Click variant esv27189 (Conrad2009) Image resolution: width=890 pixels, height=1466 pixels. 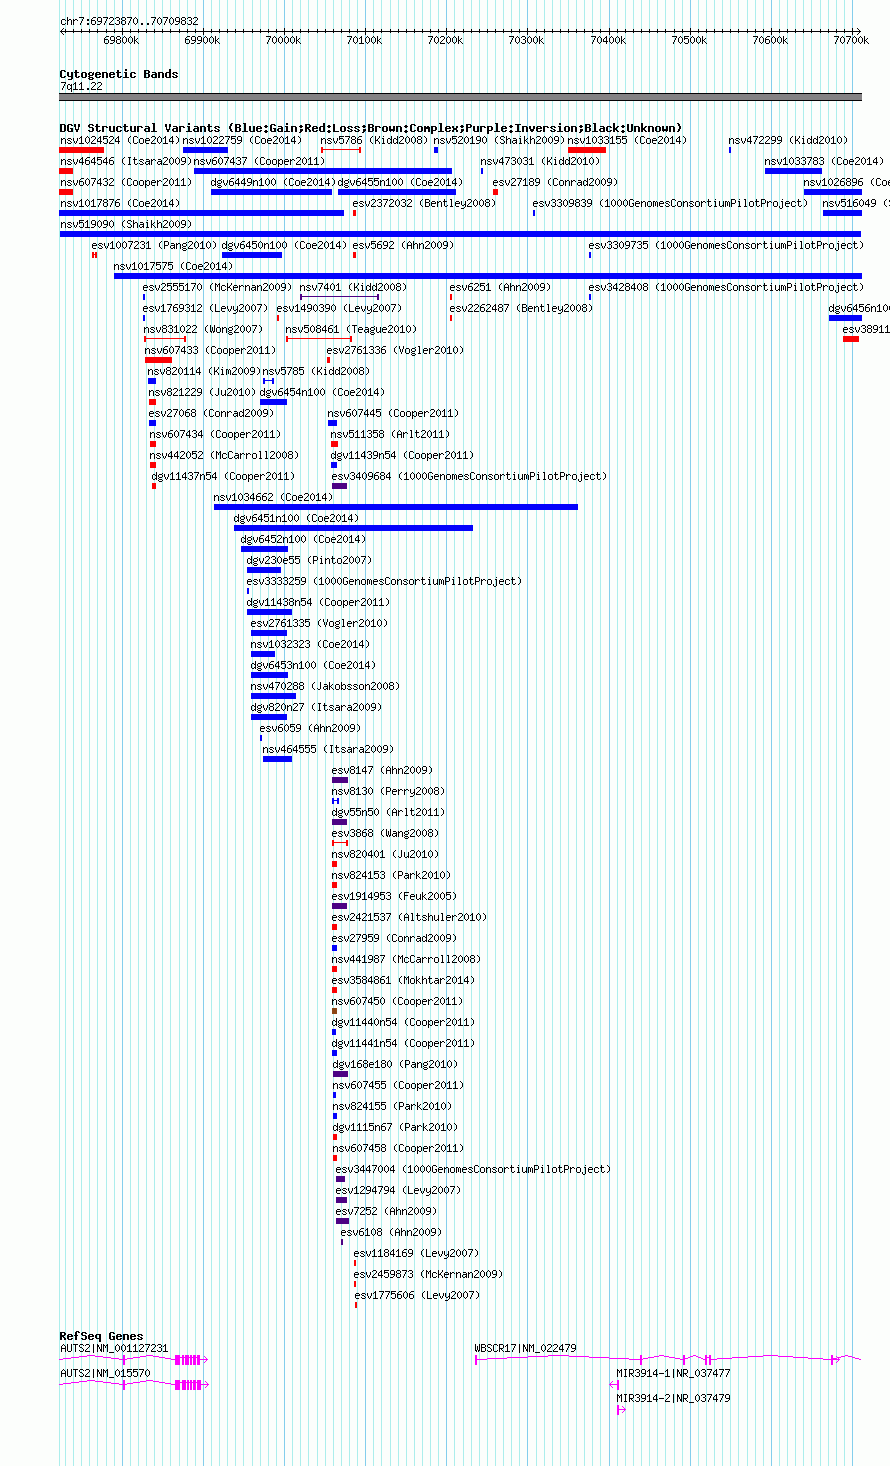pyautogui.click(x=555, y=182)
